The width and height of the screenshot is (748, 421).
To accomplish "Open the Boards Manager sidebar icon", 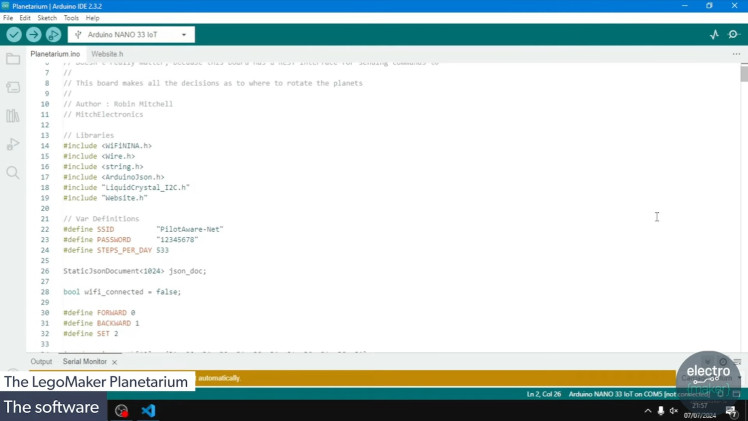I will (x=13, y=87).
